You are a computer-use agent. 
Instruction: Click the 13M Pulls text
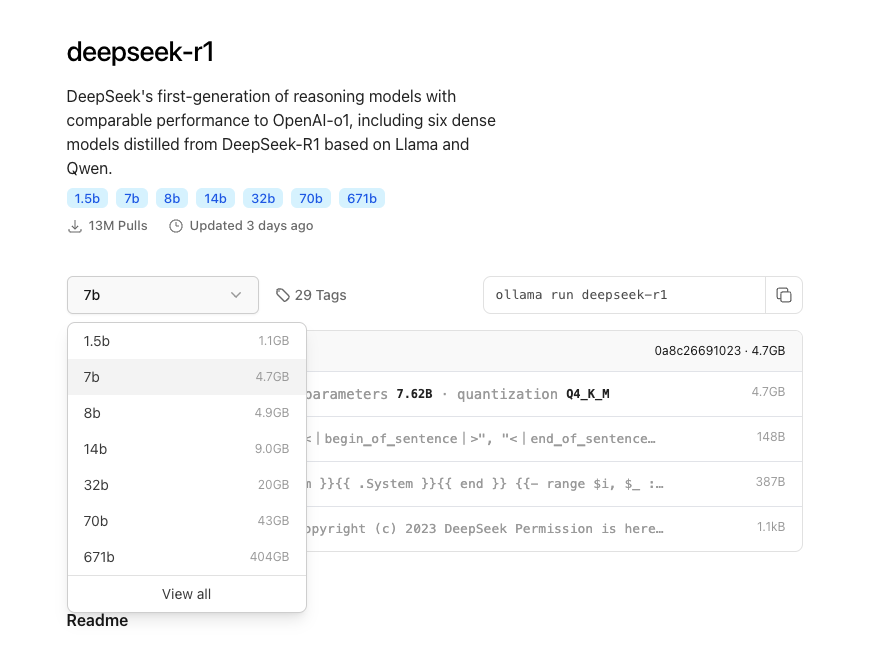[118, 226]
